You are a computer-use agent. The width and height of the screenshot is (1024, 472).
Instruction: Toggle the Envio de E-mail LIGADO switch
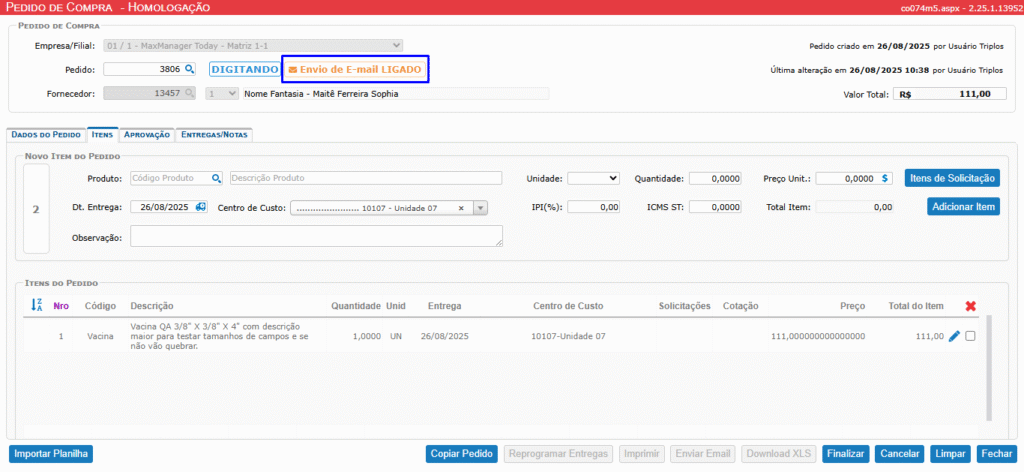pyautogui.click(x=355, y=69)
